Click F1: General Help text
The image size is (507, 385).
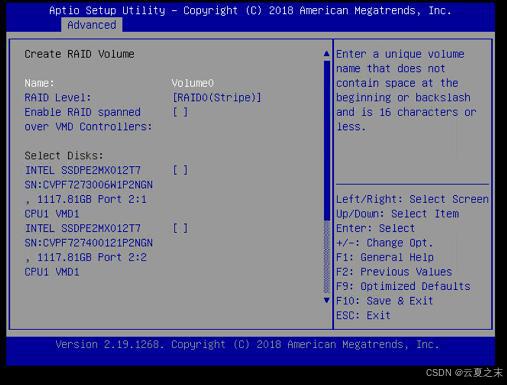[385, 257]
